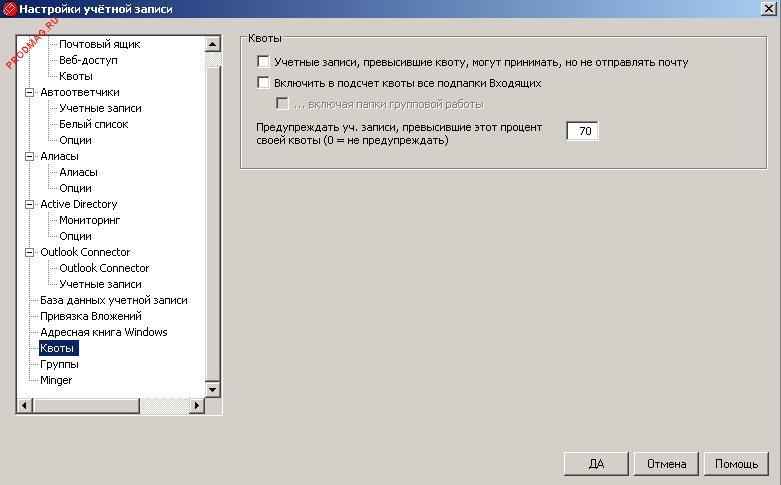The image size is (781, 485).
Task: Click the red app icon in title bar
Action: coord(9,9)
